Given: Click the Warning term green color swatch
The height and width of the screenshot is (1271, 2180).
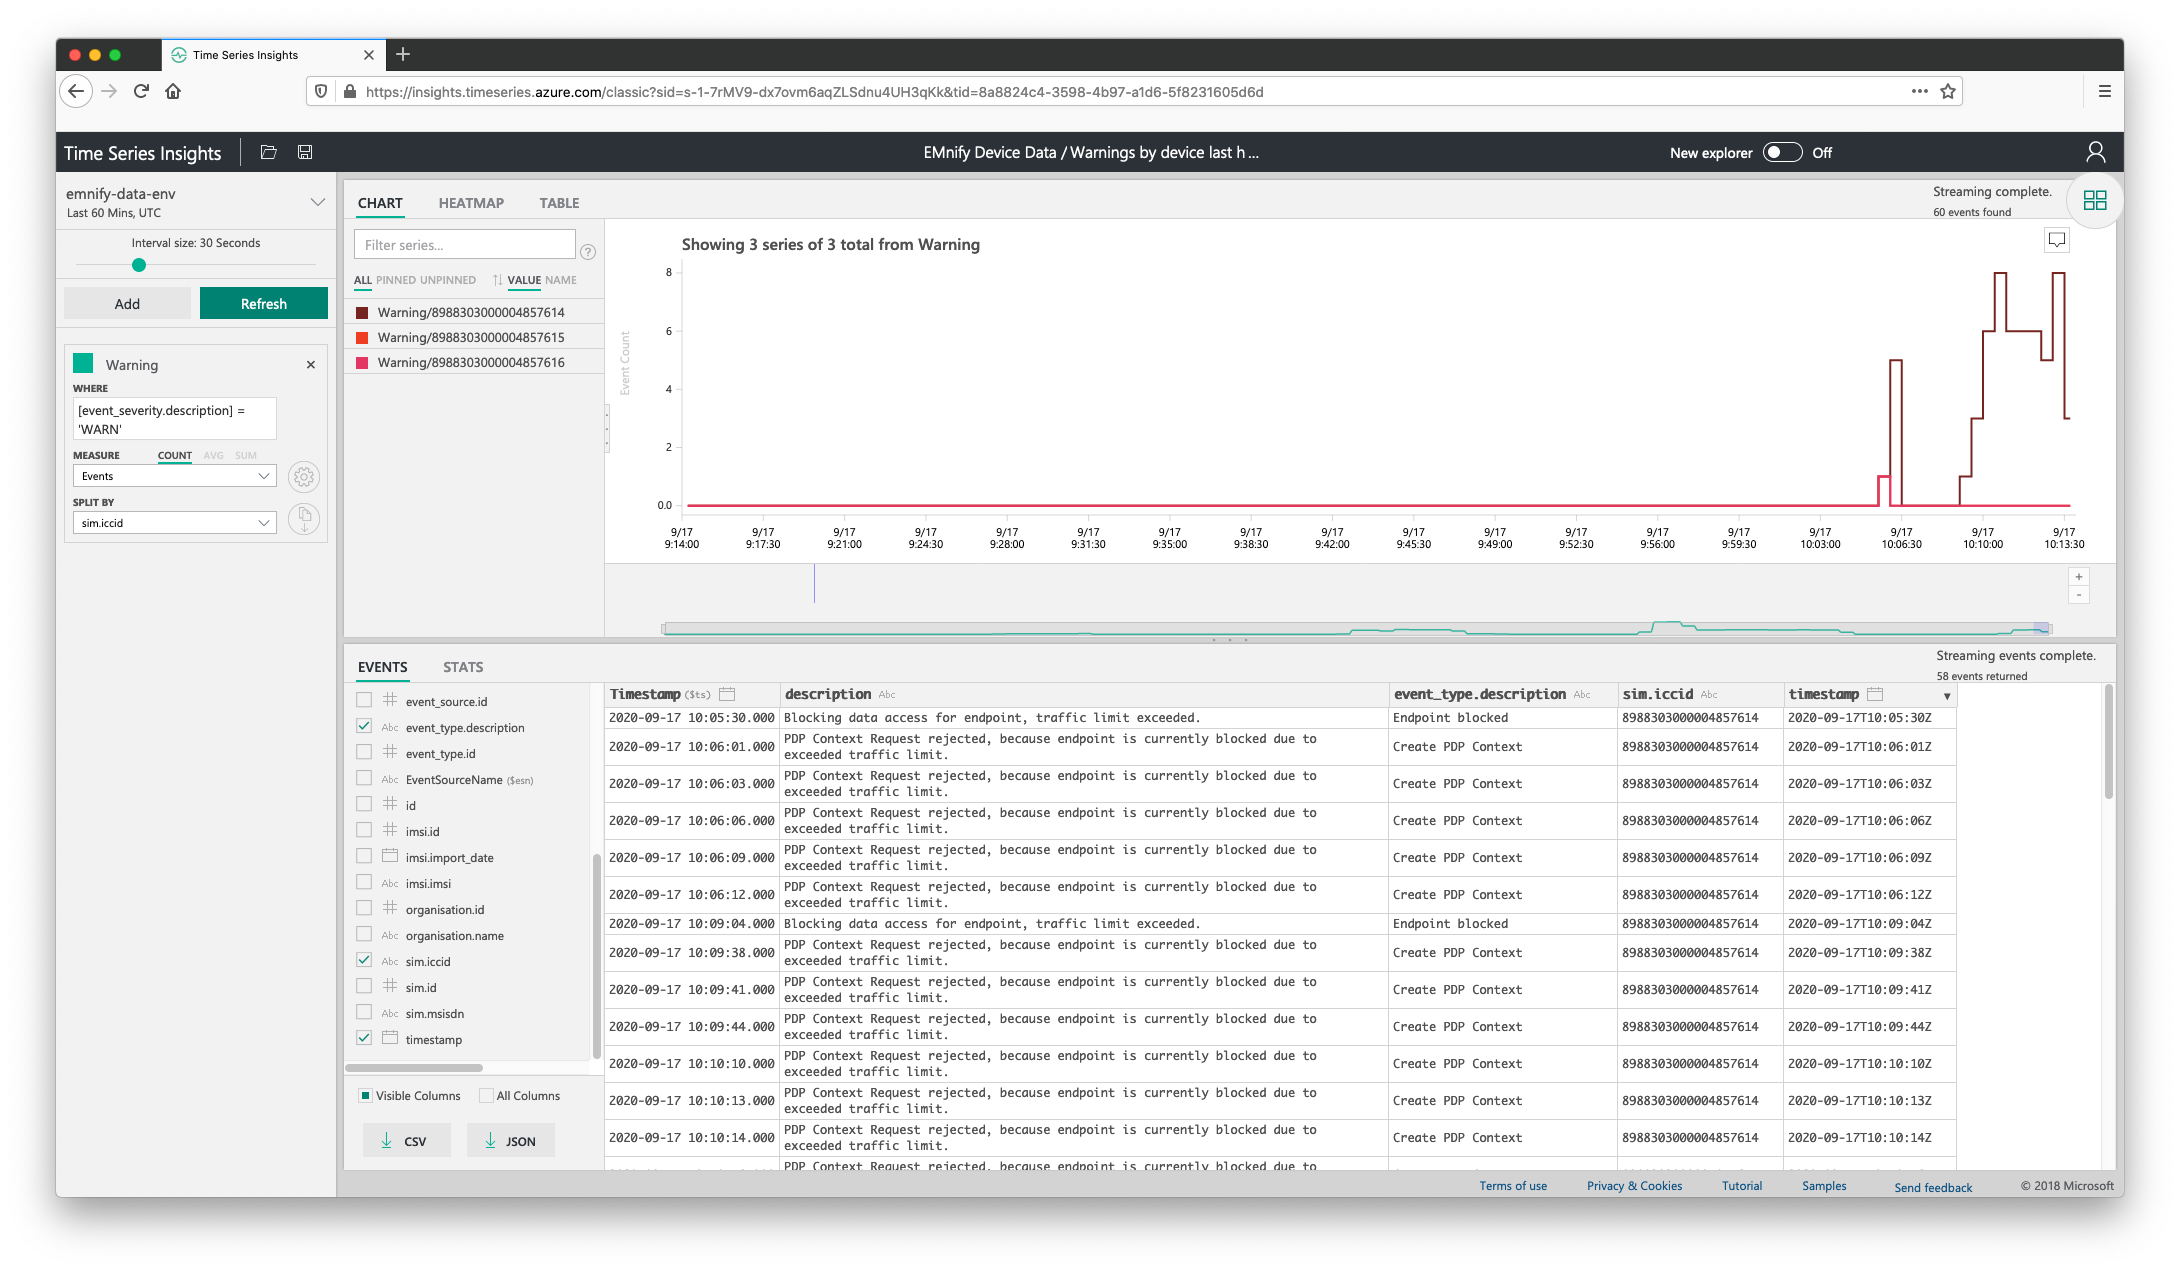Looking at the screenshot, I should click(x=83, y=364).
